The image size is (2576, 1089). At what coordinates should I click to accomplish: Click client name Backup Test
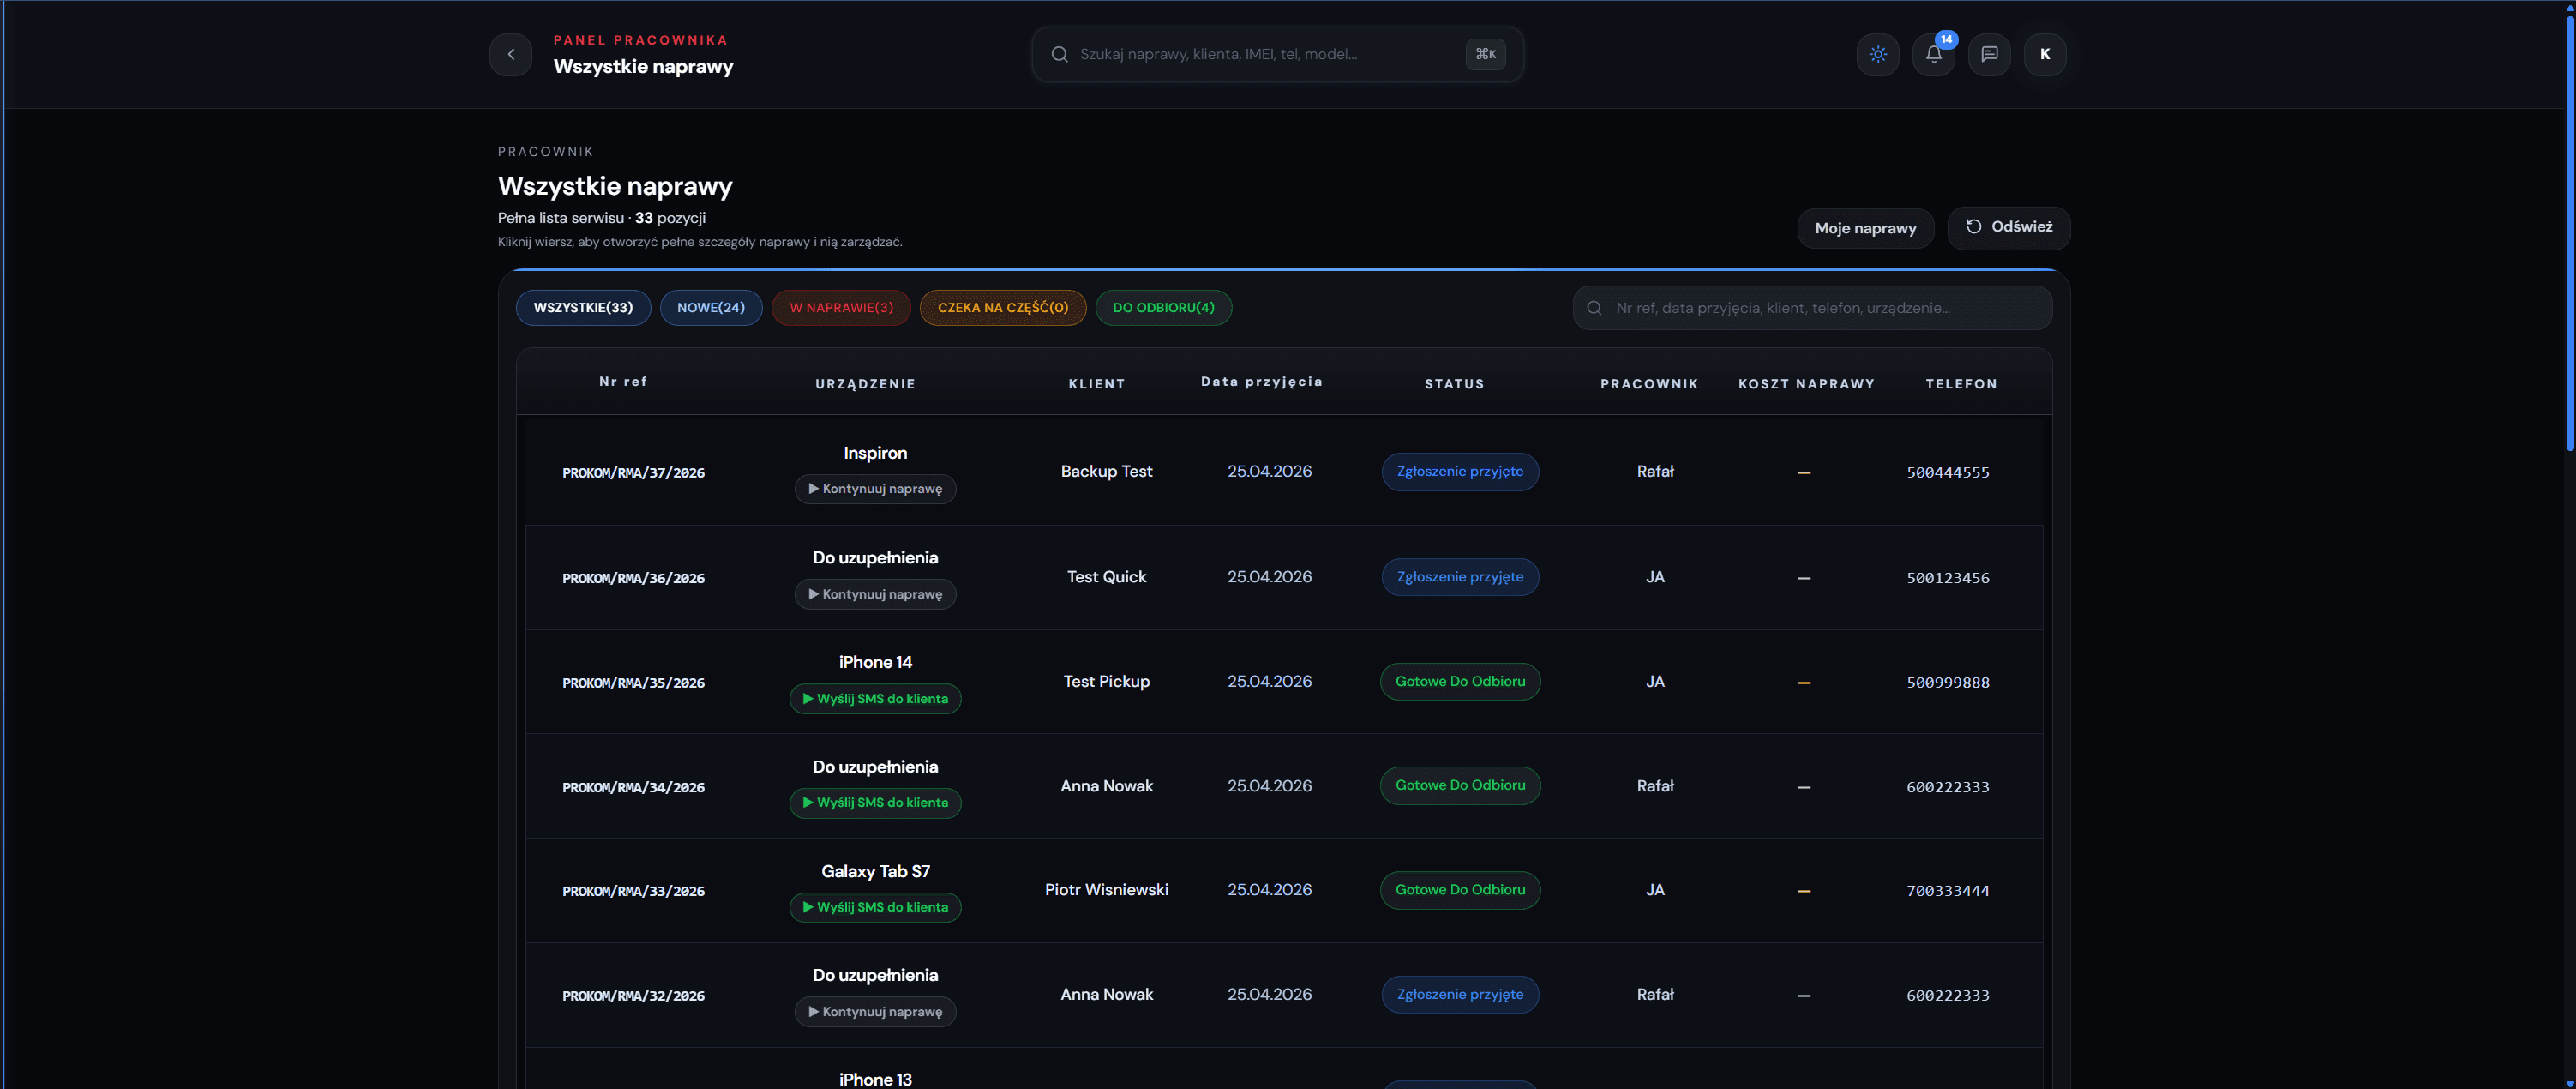pyautogui.click(x=1106, y=471)
